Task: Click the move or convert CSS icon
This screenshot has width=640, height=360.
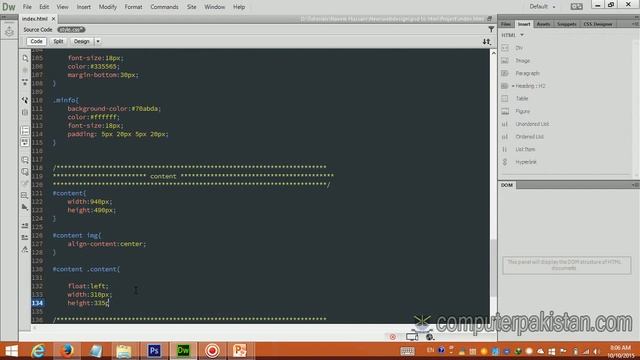Action: pos(25,207)
